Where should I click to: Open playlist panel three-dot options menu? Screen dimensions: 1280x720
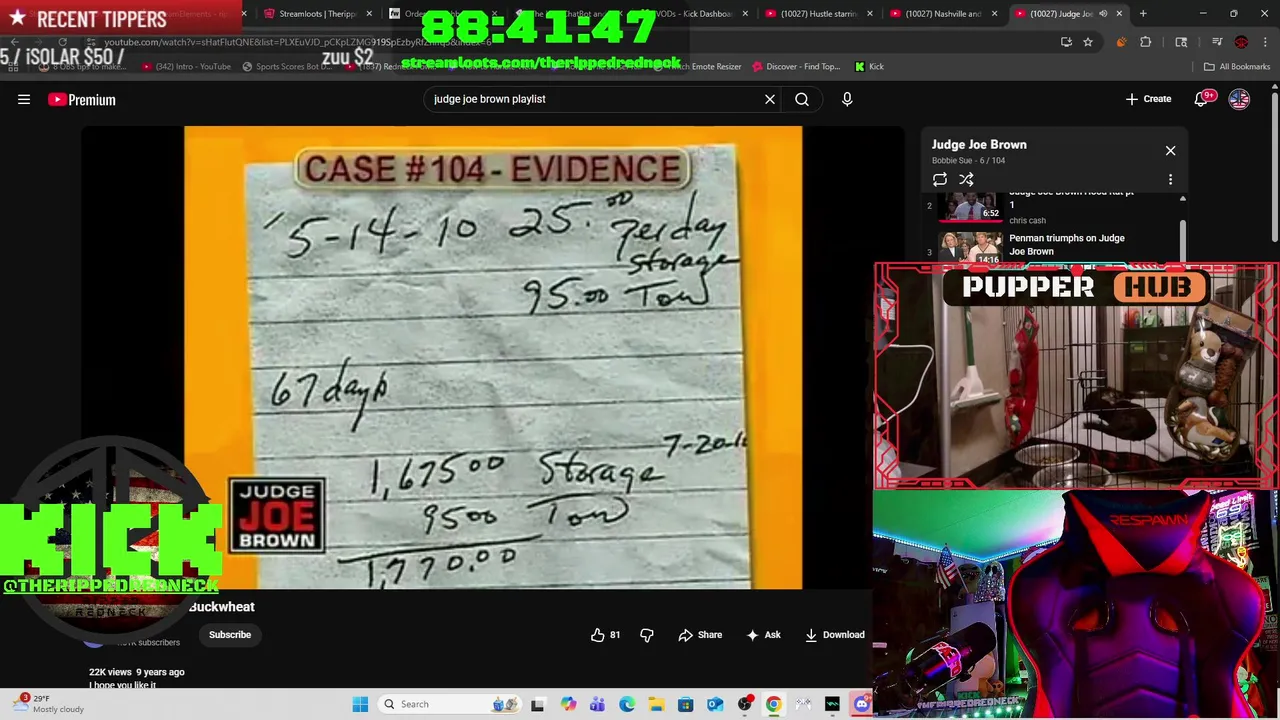pyautogui.click(x=1170, y=180)
